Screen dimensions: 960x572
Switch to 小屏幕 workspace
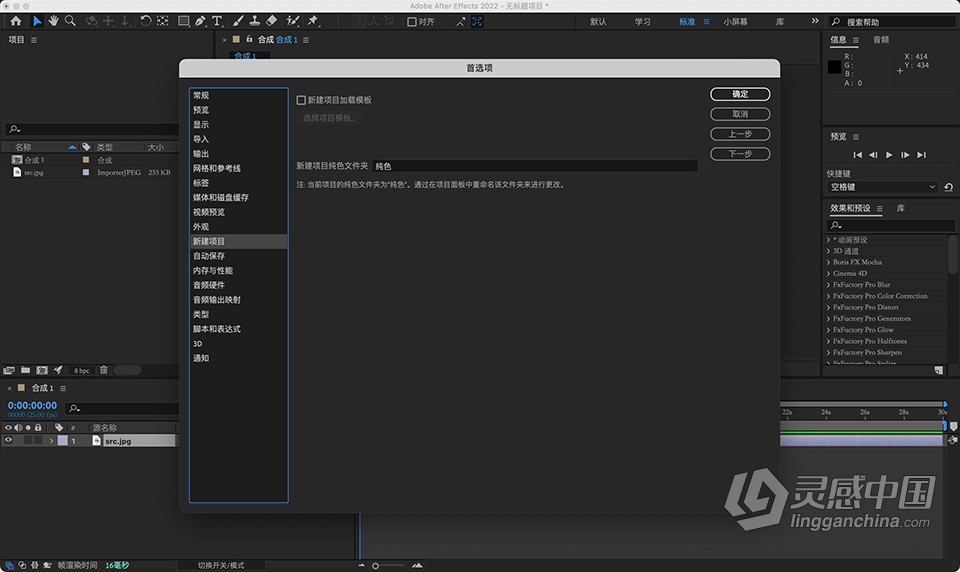click(735, 21)
